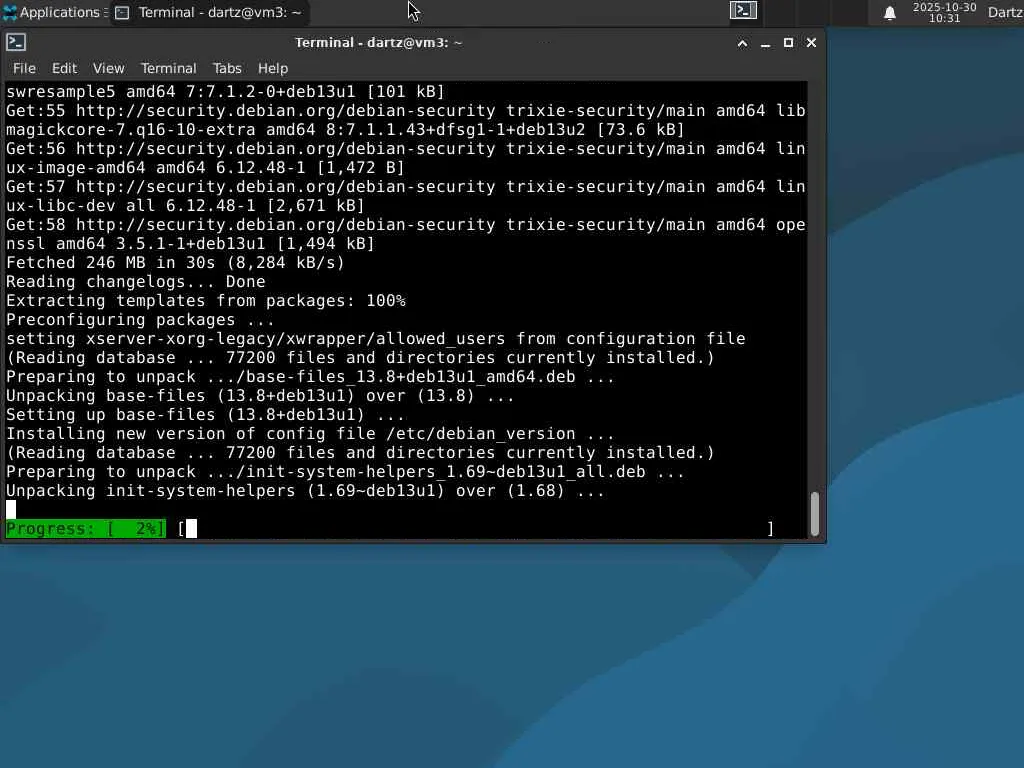Click the 'Unpacking init-system-helpers' line
Image resolution: width=1024 pixels, height=768 pixels.
pyautogui.click(x=306, y=490)
